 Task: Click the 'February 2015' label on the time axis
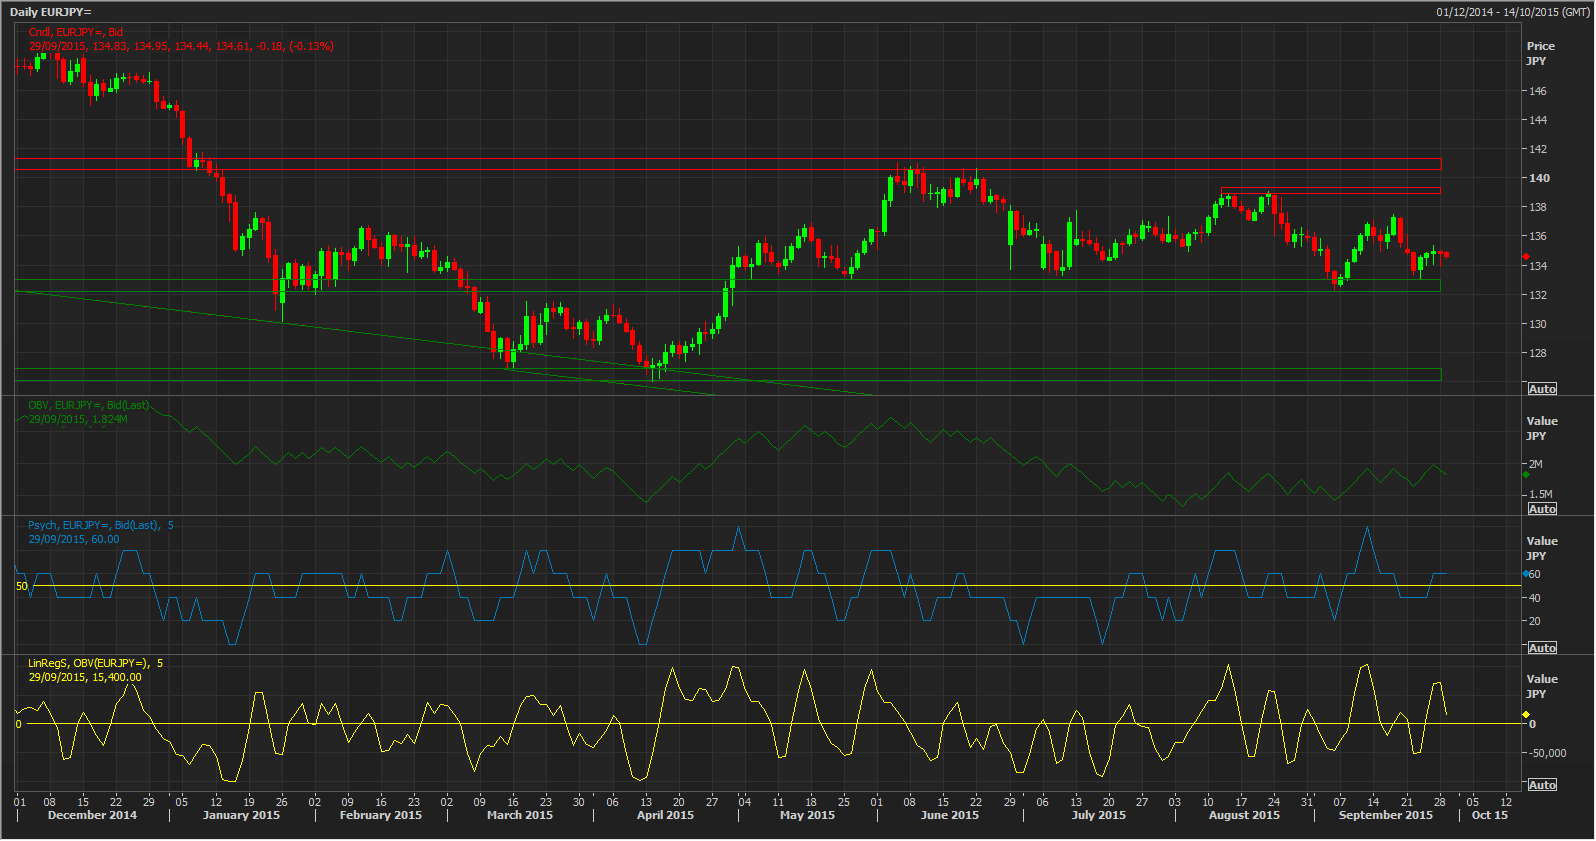pyautogui.click(x=381, y=815)
